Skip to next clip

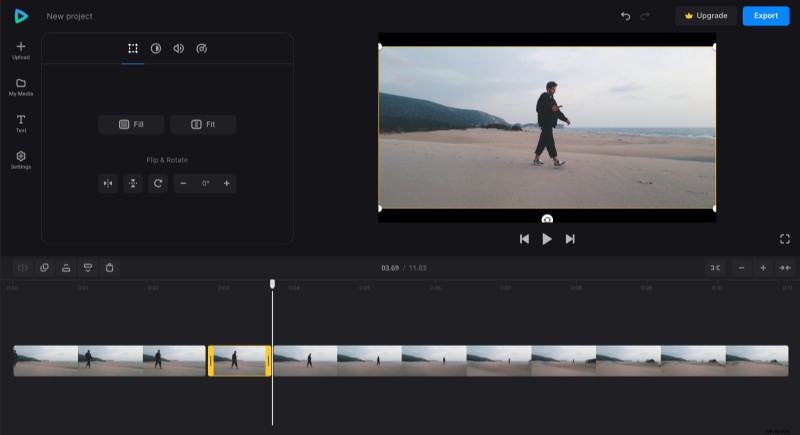[570, 239]
